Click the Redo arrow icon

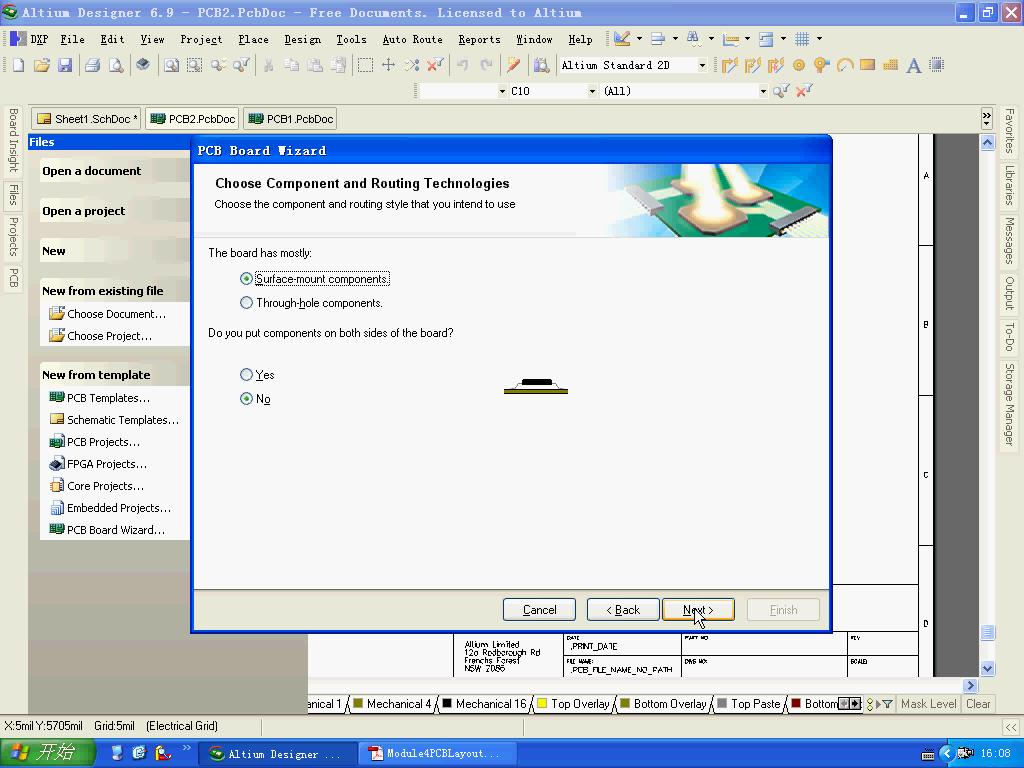click(486, 65)
